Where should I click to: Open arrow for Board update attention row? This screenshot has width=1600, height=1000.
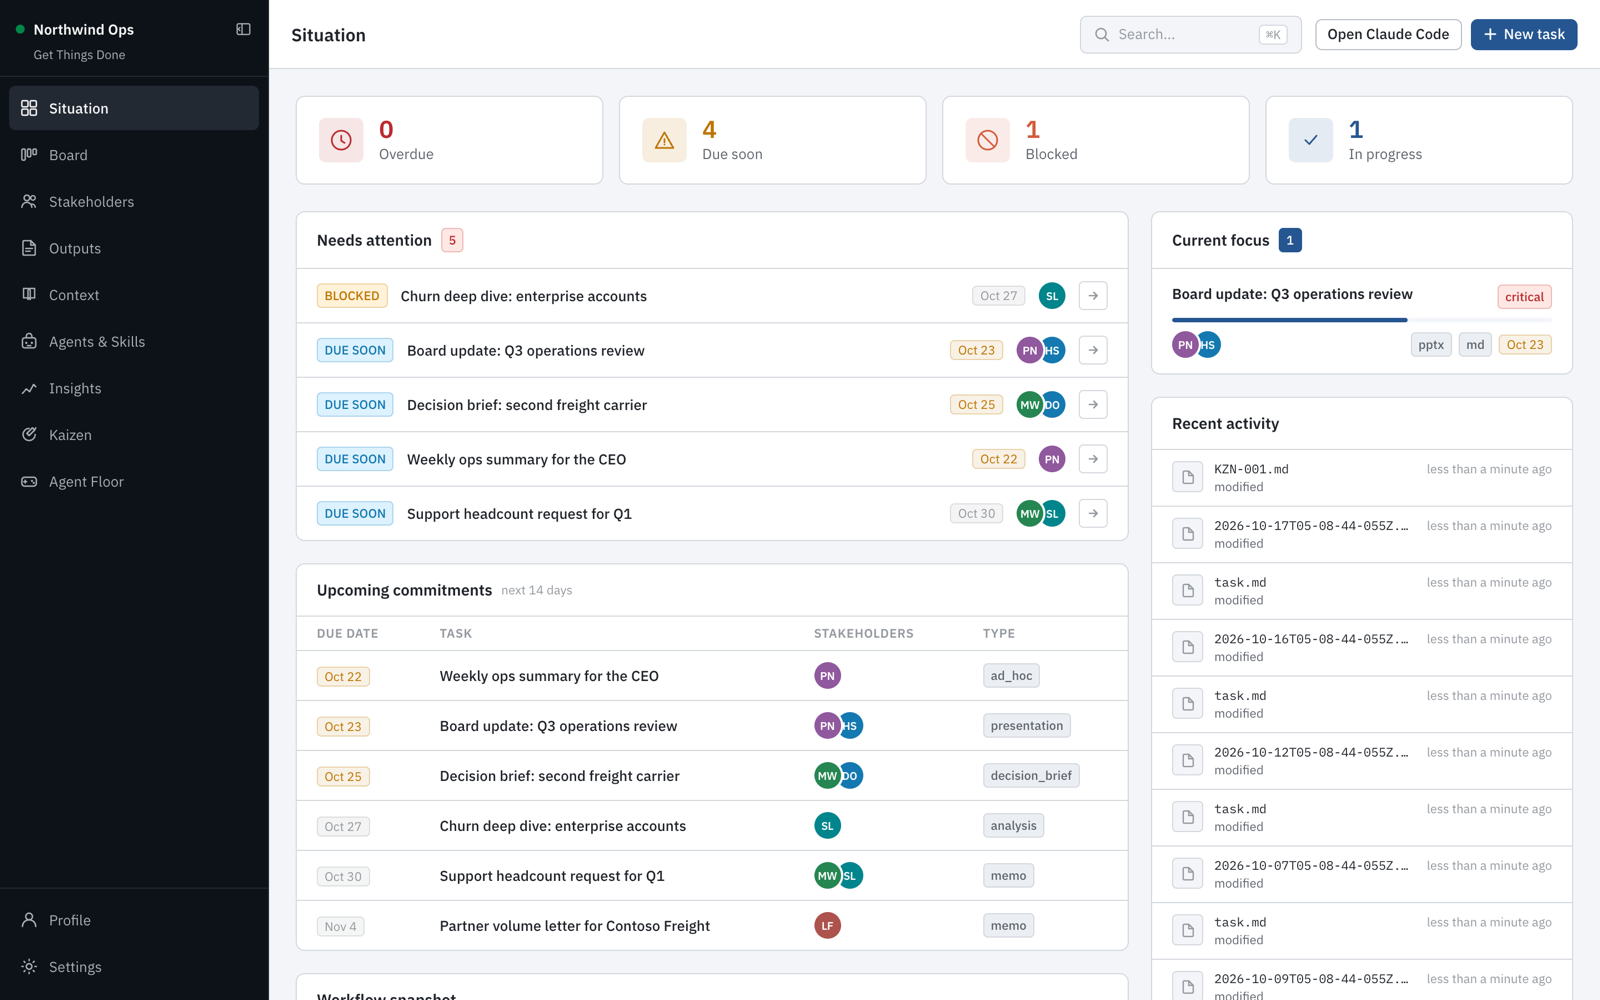pos(1093,350)
